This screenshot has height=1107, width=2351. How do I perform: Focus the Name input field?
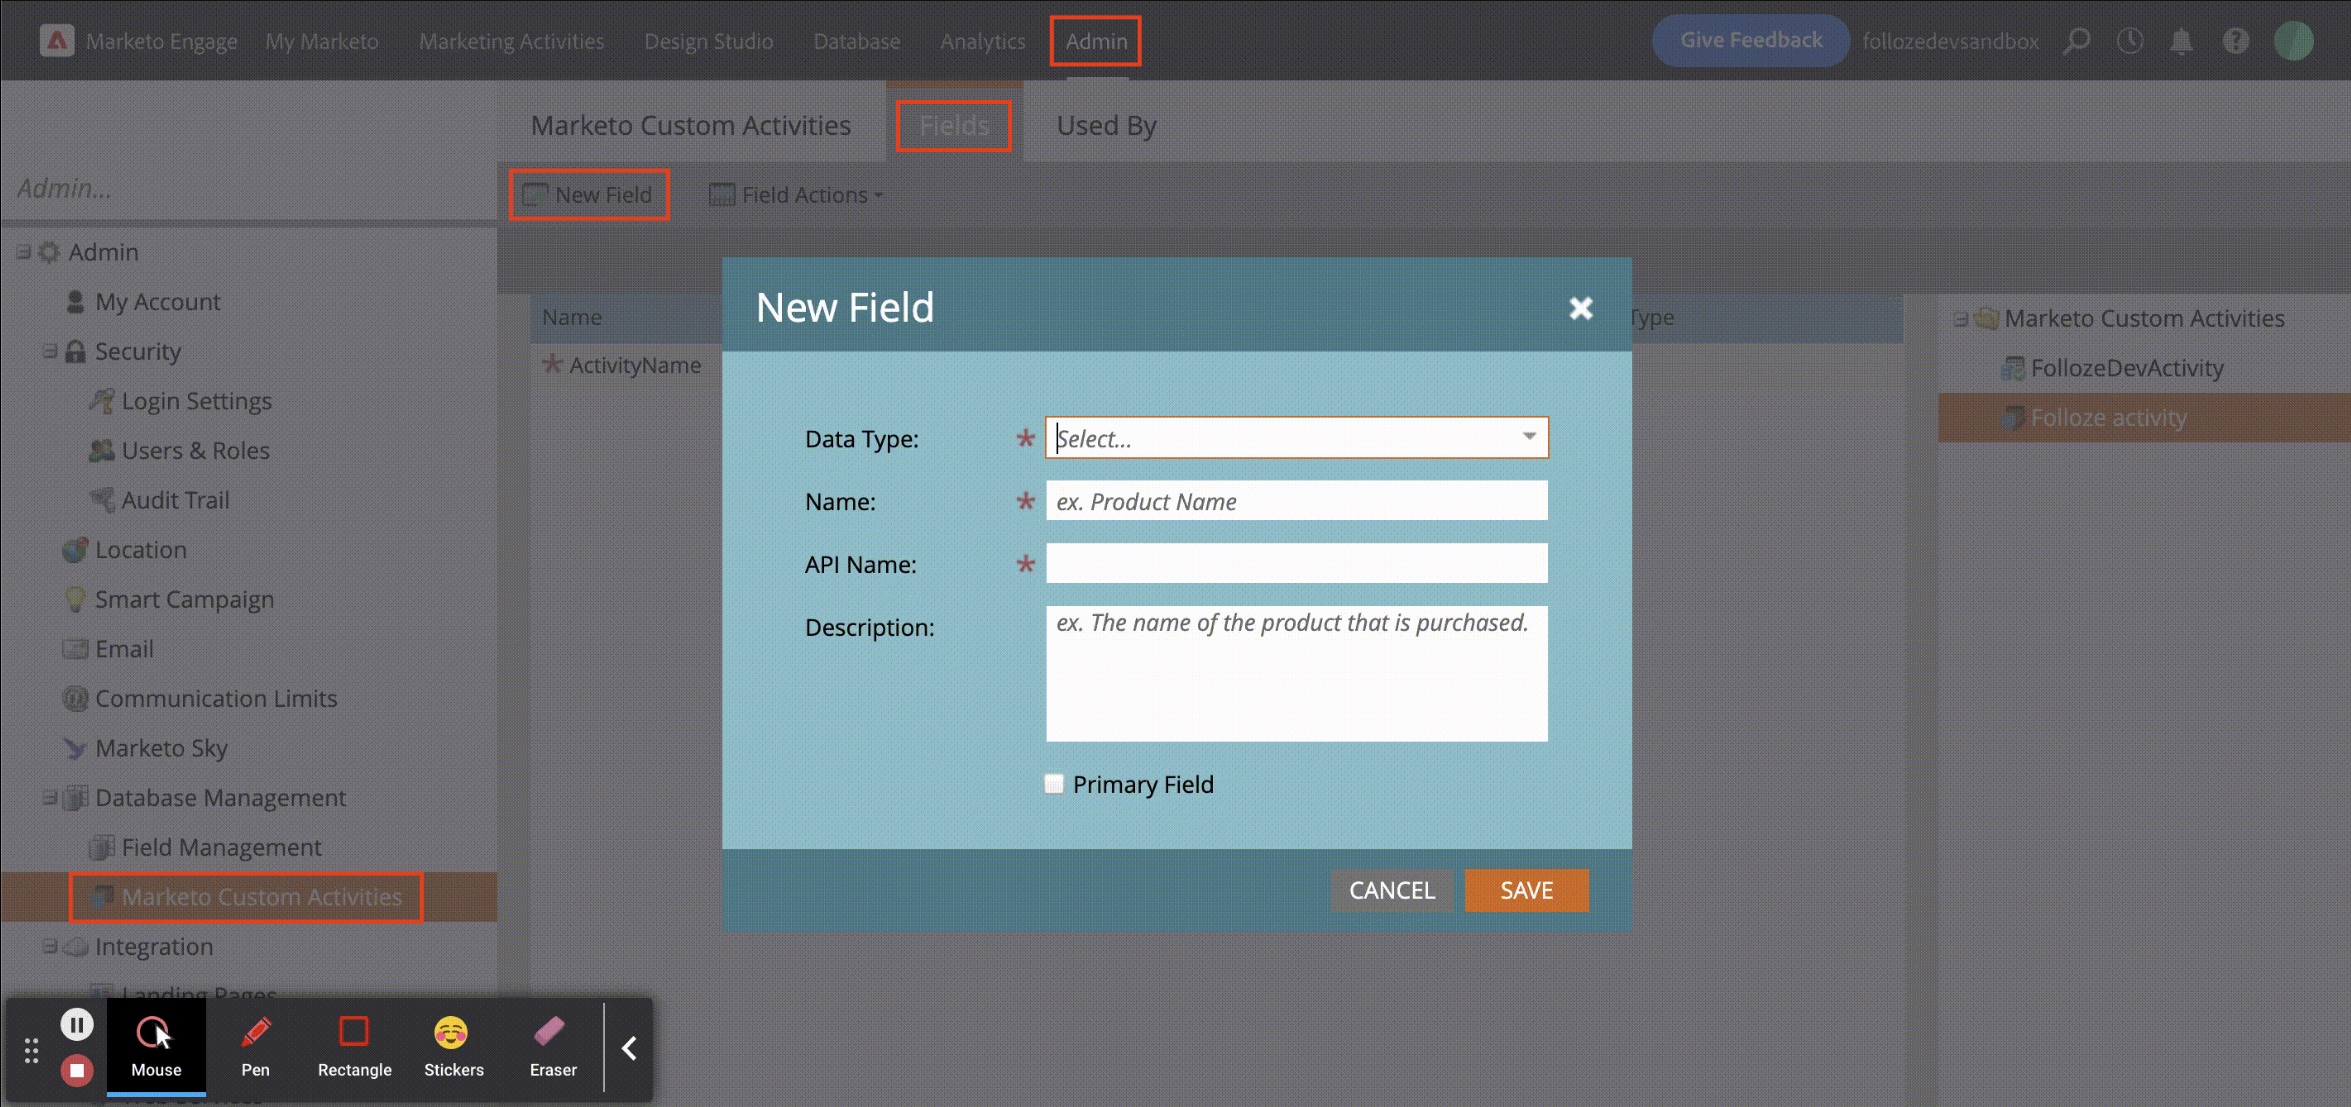point(1297,501)
